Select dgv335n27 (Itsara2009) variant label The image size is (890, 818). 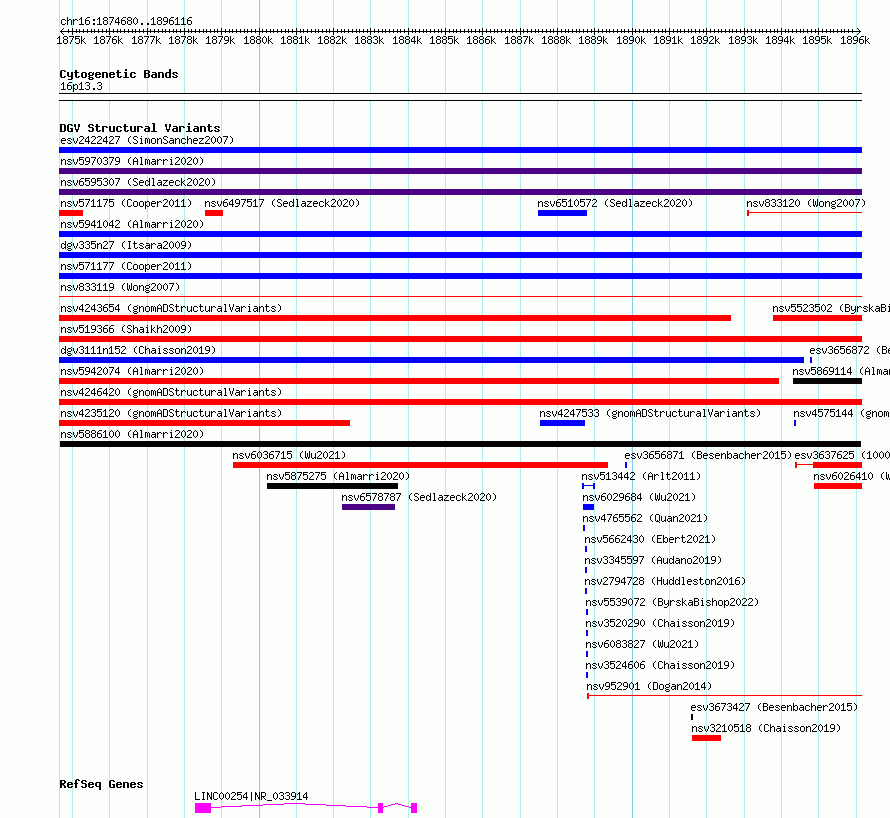pyautogui.click(x=126, y=245)
